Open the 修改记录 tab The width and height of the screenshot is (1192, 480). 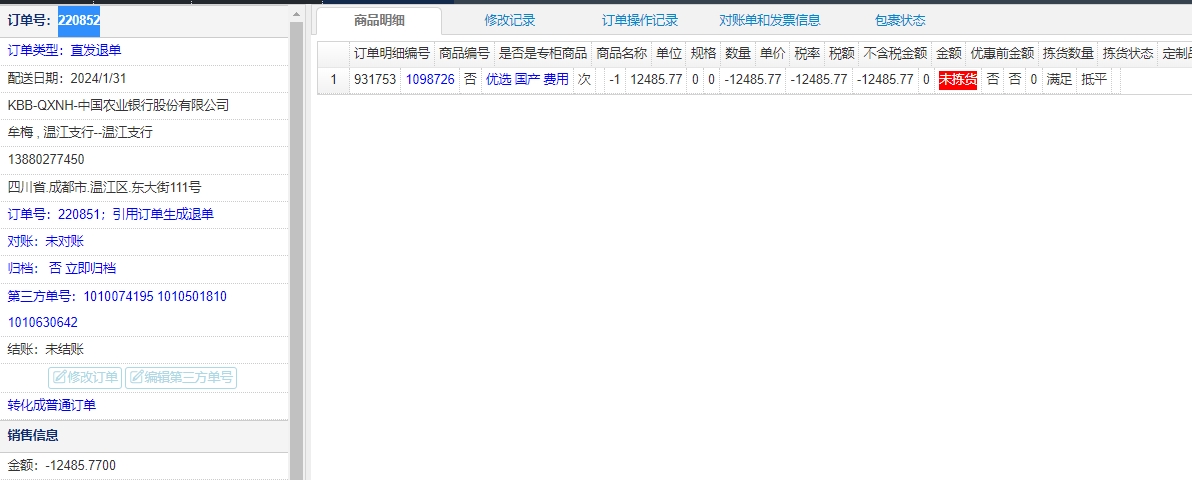point(510,21)
